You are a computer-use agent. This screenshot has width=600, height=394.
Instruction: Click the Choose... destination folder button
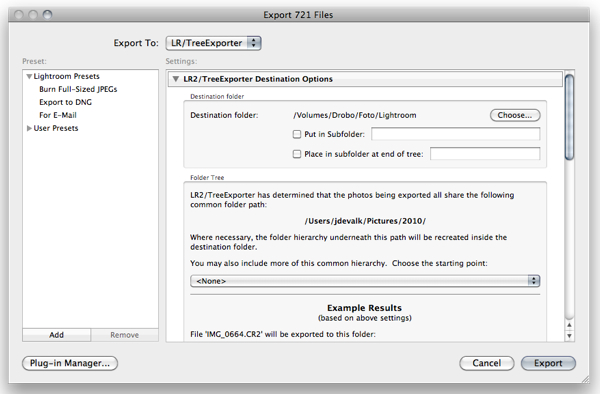click(x=515, y=115)
